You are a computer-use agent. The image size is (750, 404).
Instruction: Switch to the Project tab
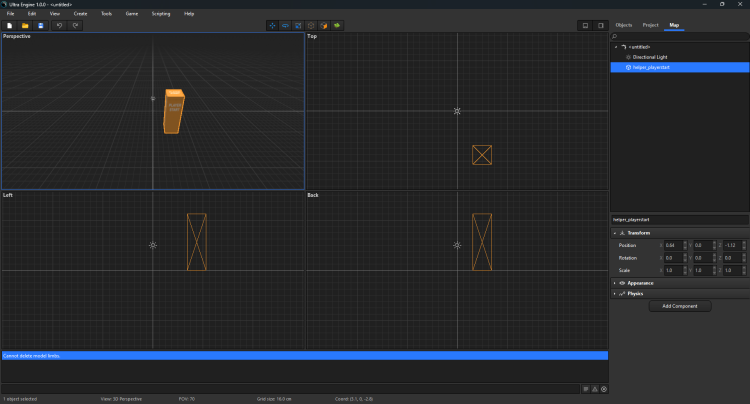[x=650, y=24]
